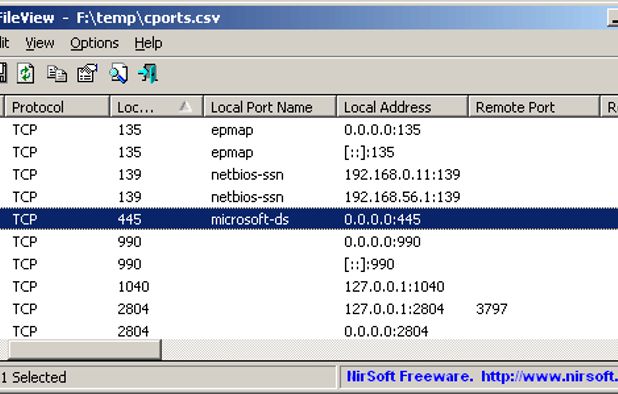Screen dimensions: 618x394
Task: Click port 990 in the [::]:990 row
Action: click(129, 264)
